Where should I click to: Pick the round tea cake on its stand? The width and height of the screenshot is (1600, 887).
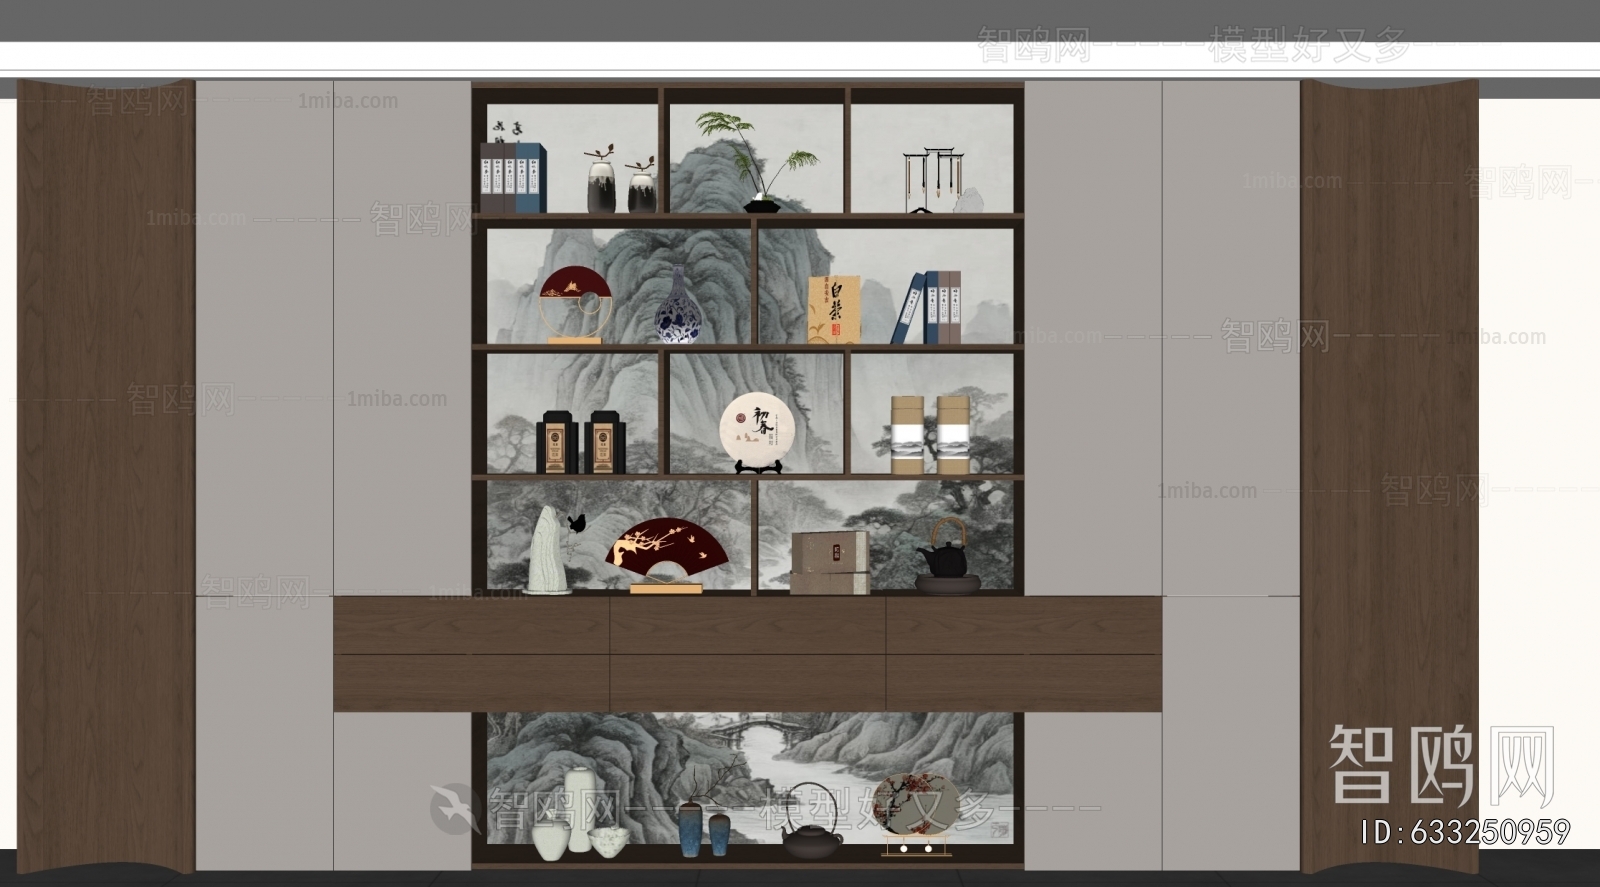(x=757, y=432)
